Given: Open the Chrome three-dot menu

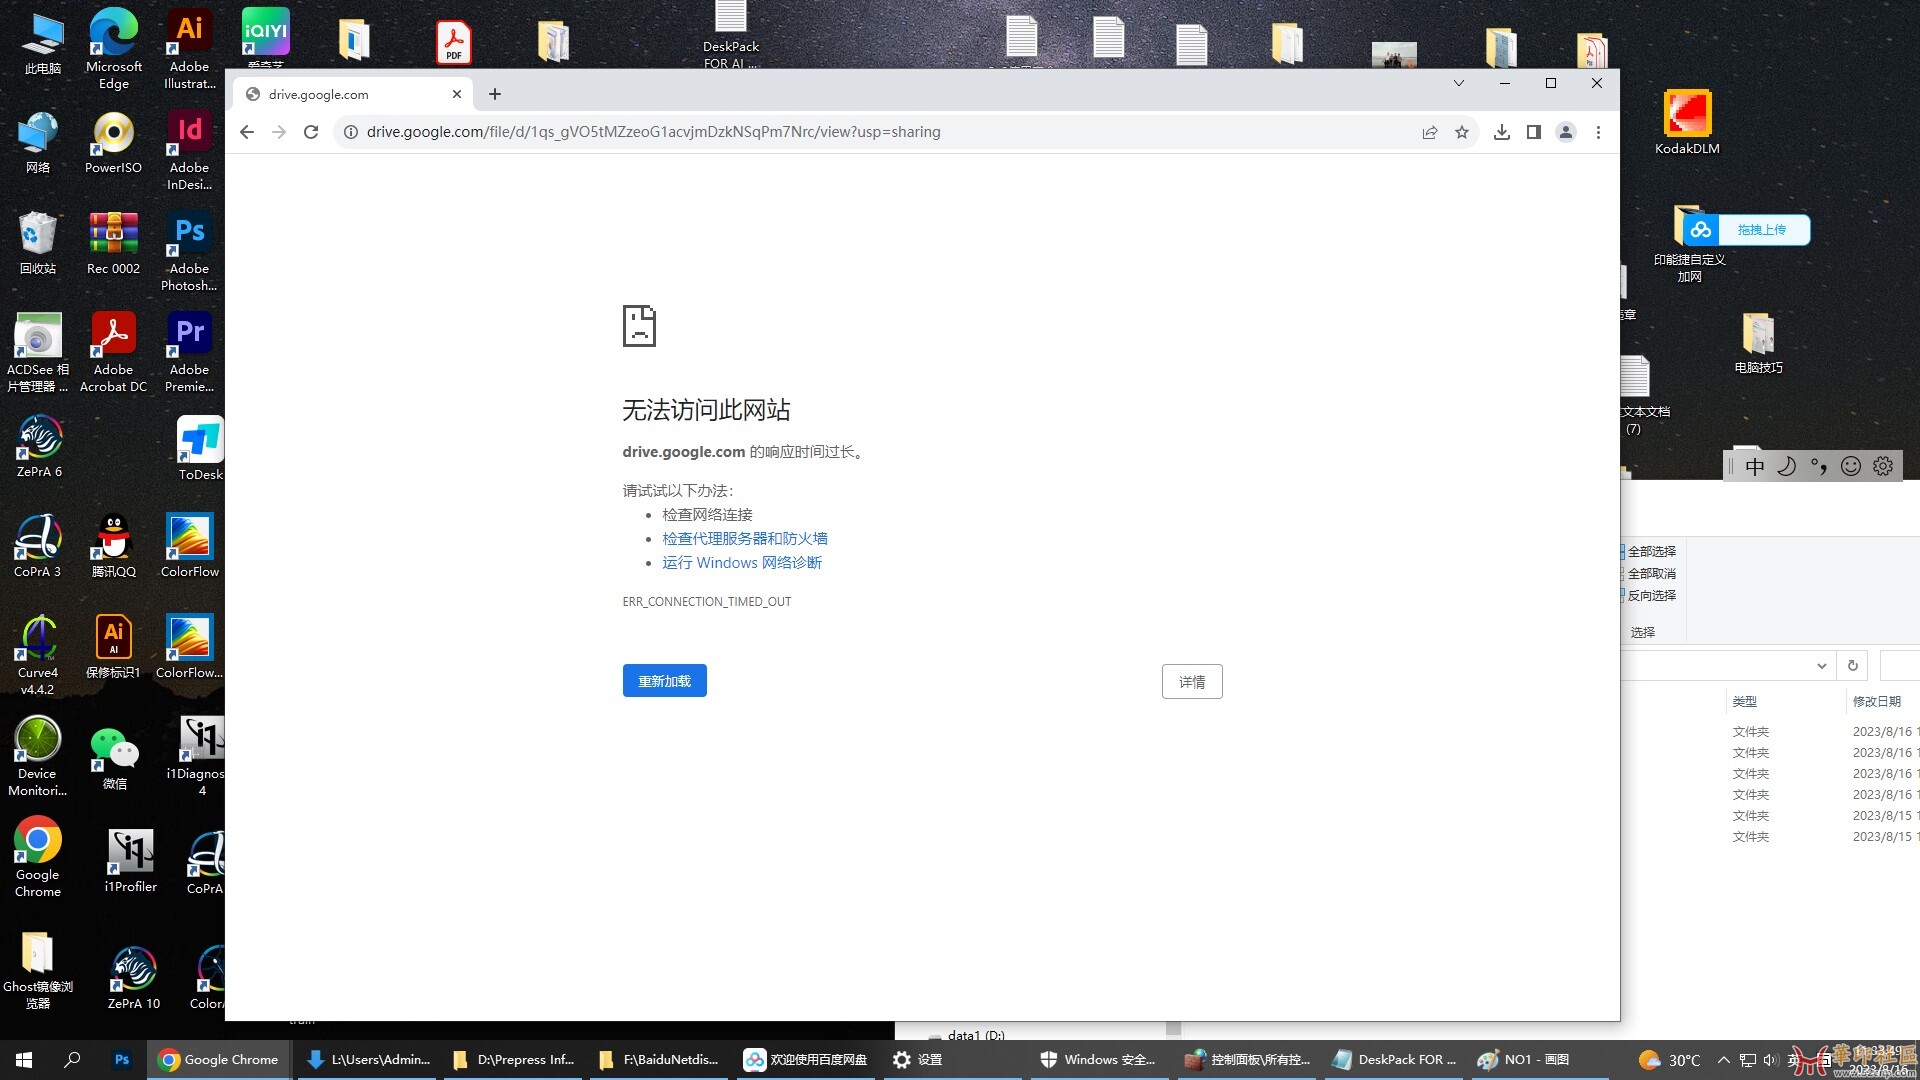Looking at the screenshot, I should pos(1598,132).
